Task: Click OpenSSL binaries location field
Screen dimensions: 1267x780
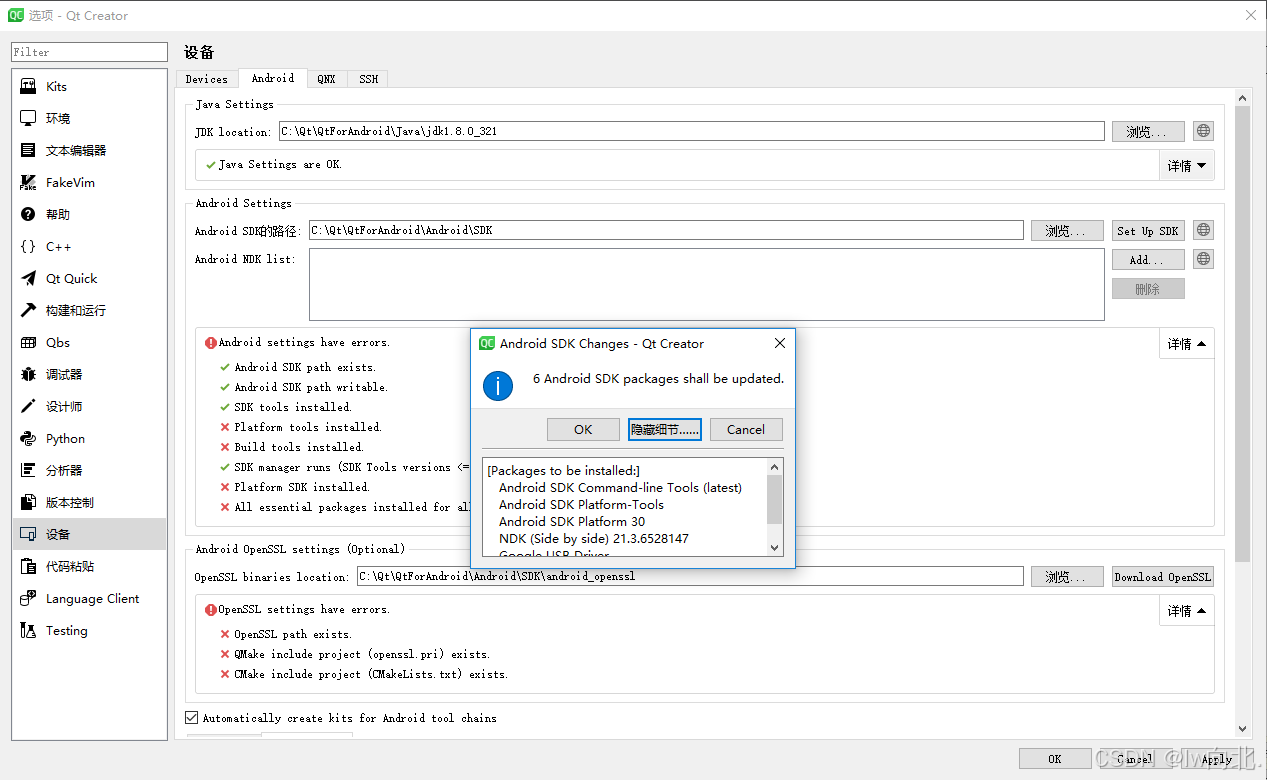Action: (690, 576)
